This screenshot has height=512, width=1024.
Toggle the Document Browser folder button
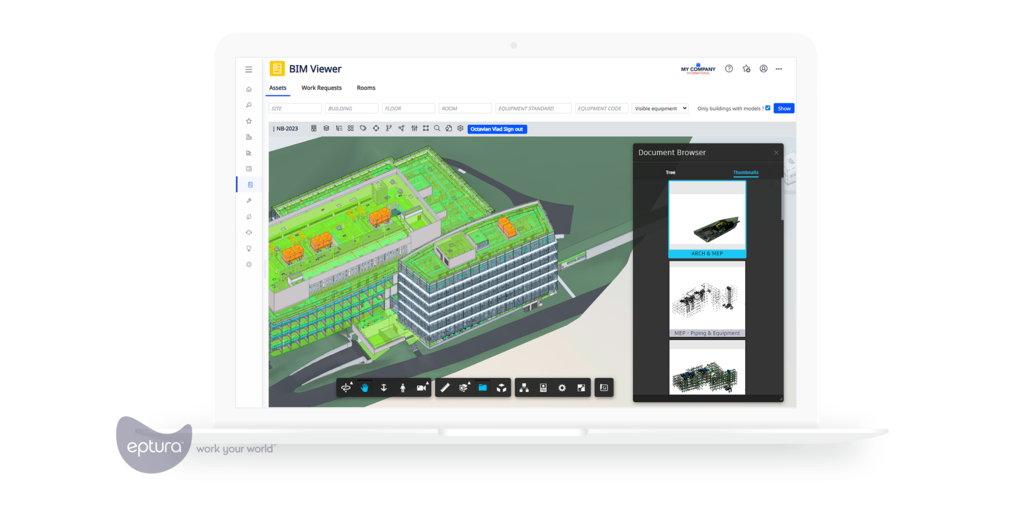(x=482, y=388)
